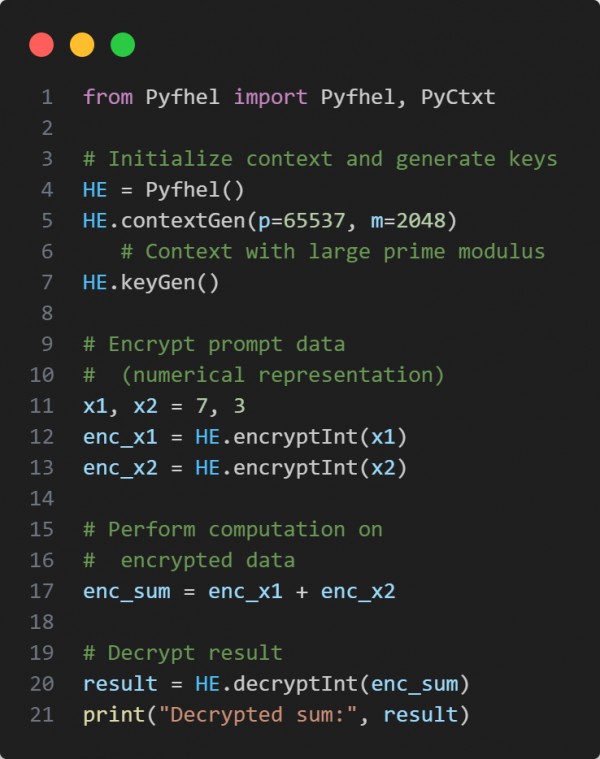This screenshot has width=600, height=759.
Task: Click the "Decrypted sum:" string literal
Action: (257, 714)
